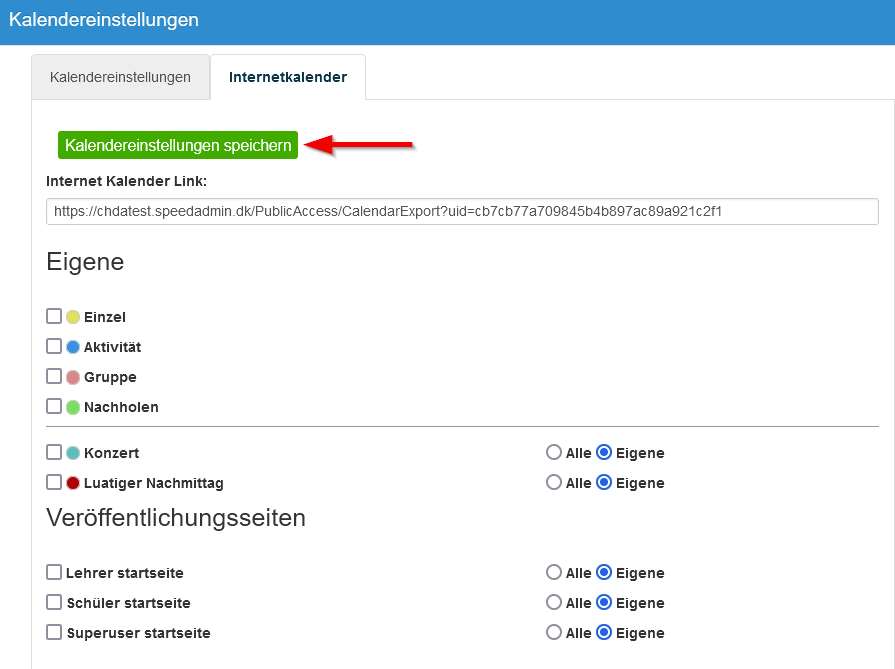
Task: Choose Eigene for Luatiger Nachmittag
Action: tap(604, 482)
